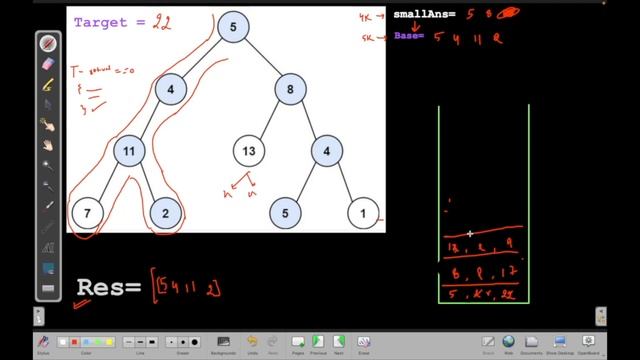This screenshot has height=360, width=640.
Task: Select the Zoom in magnifier tool
Action: click(48, 165)
